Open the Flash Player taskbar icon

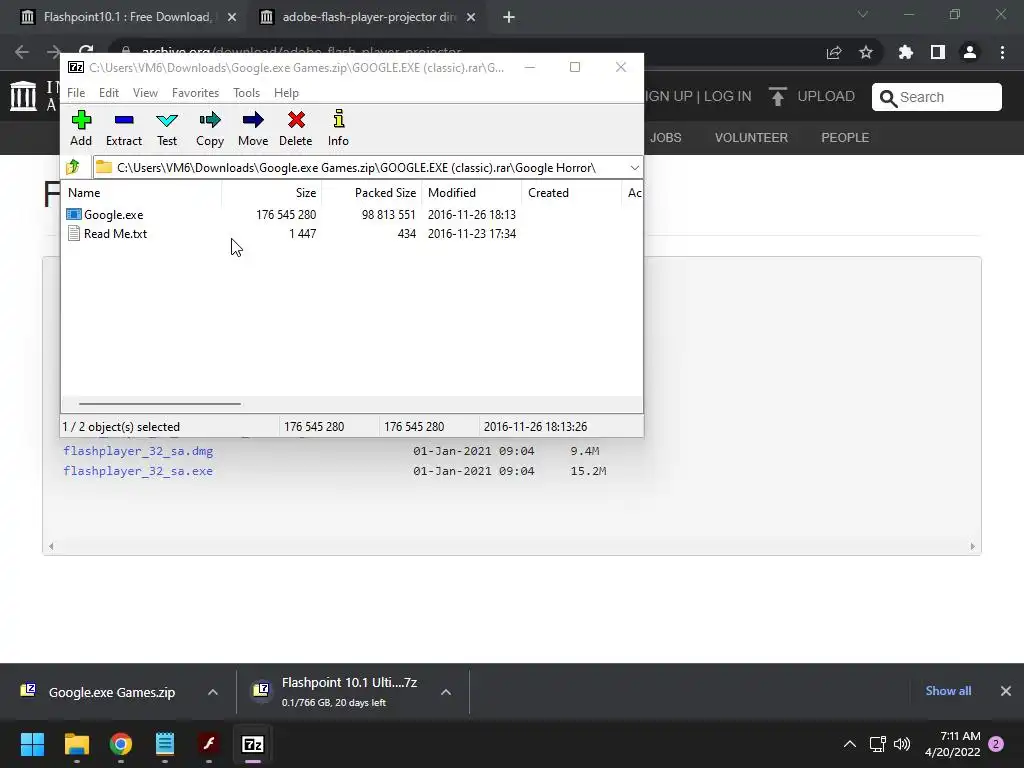208,744
